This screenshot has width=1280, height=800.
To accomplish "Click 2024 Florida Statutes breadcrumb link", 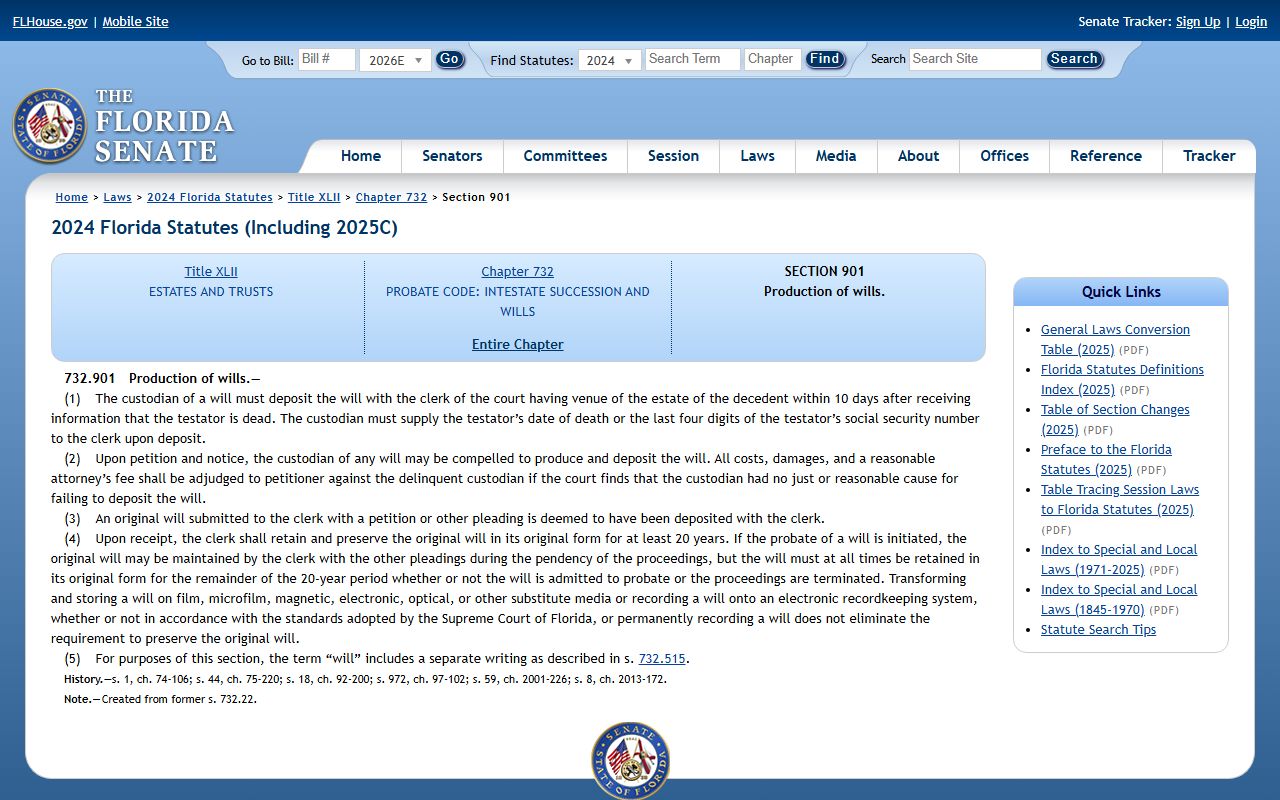I will [x=210, y=197].
